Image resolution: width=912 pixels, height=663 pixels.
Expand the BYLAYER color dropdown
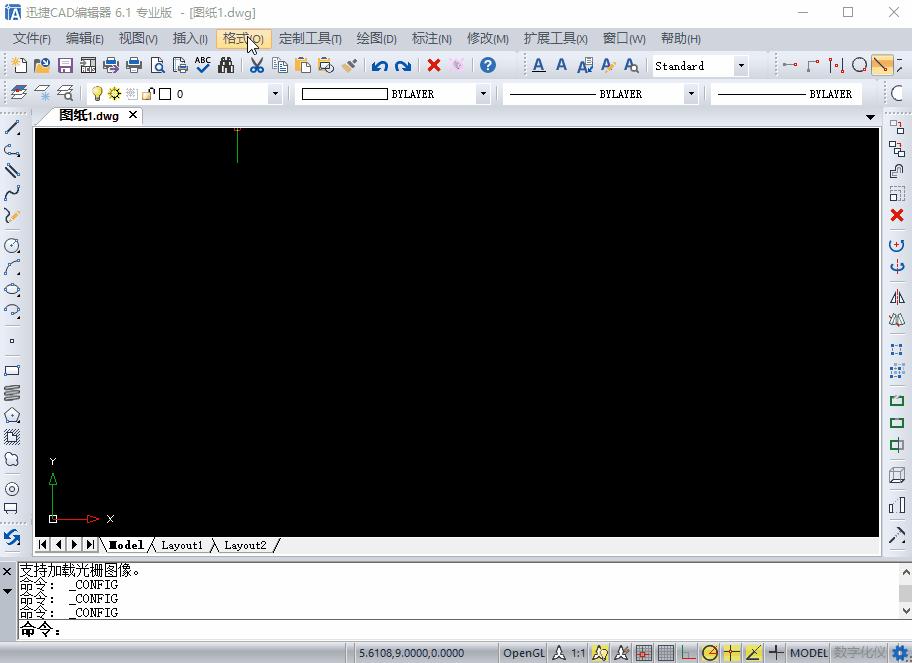(x=483, y=94)
